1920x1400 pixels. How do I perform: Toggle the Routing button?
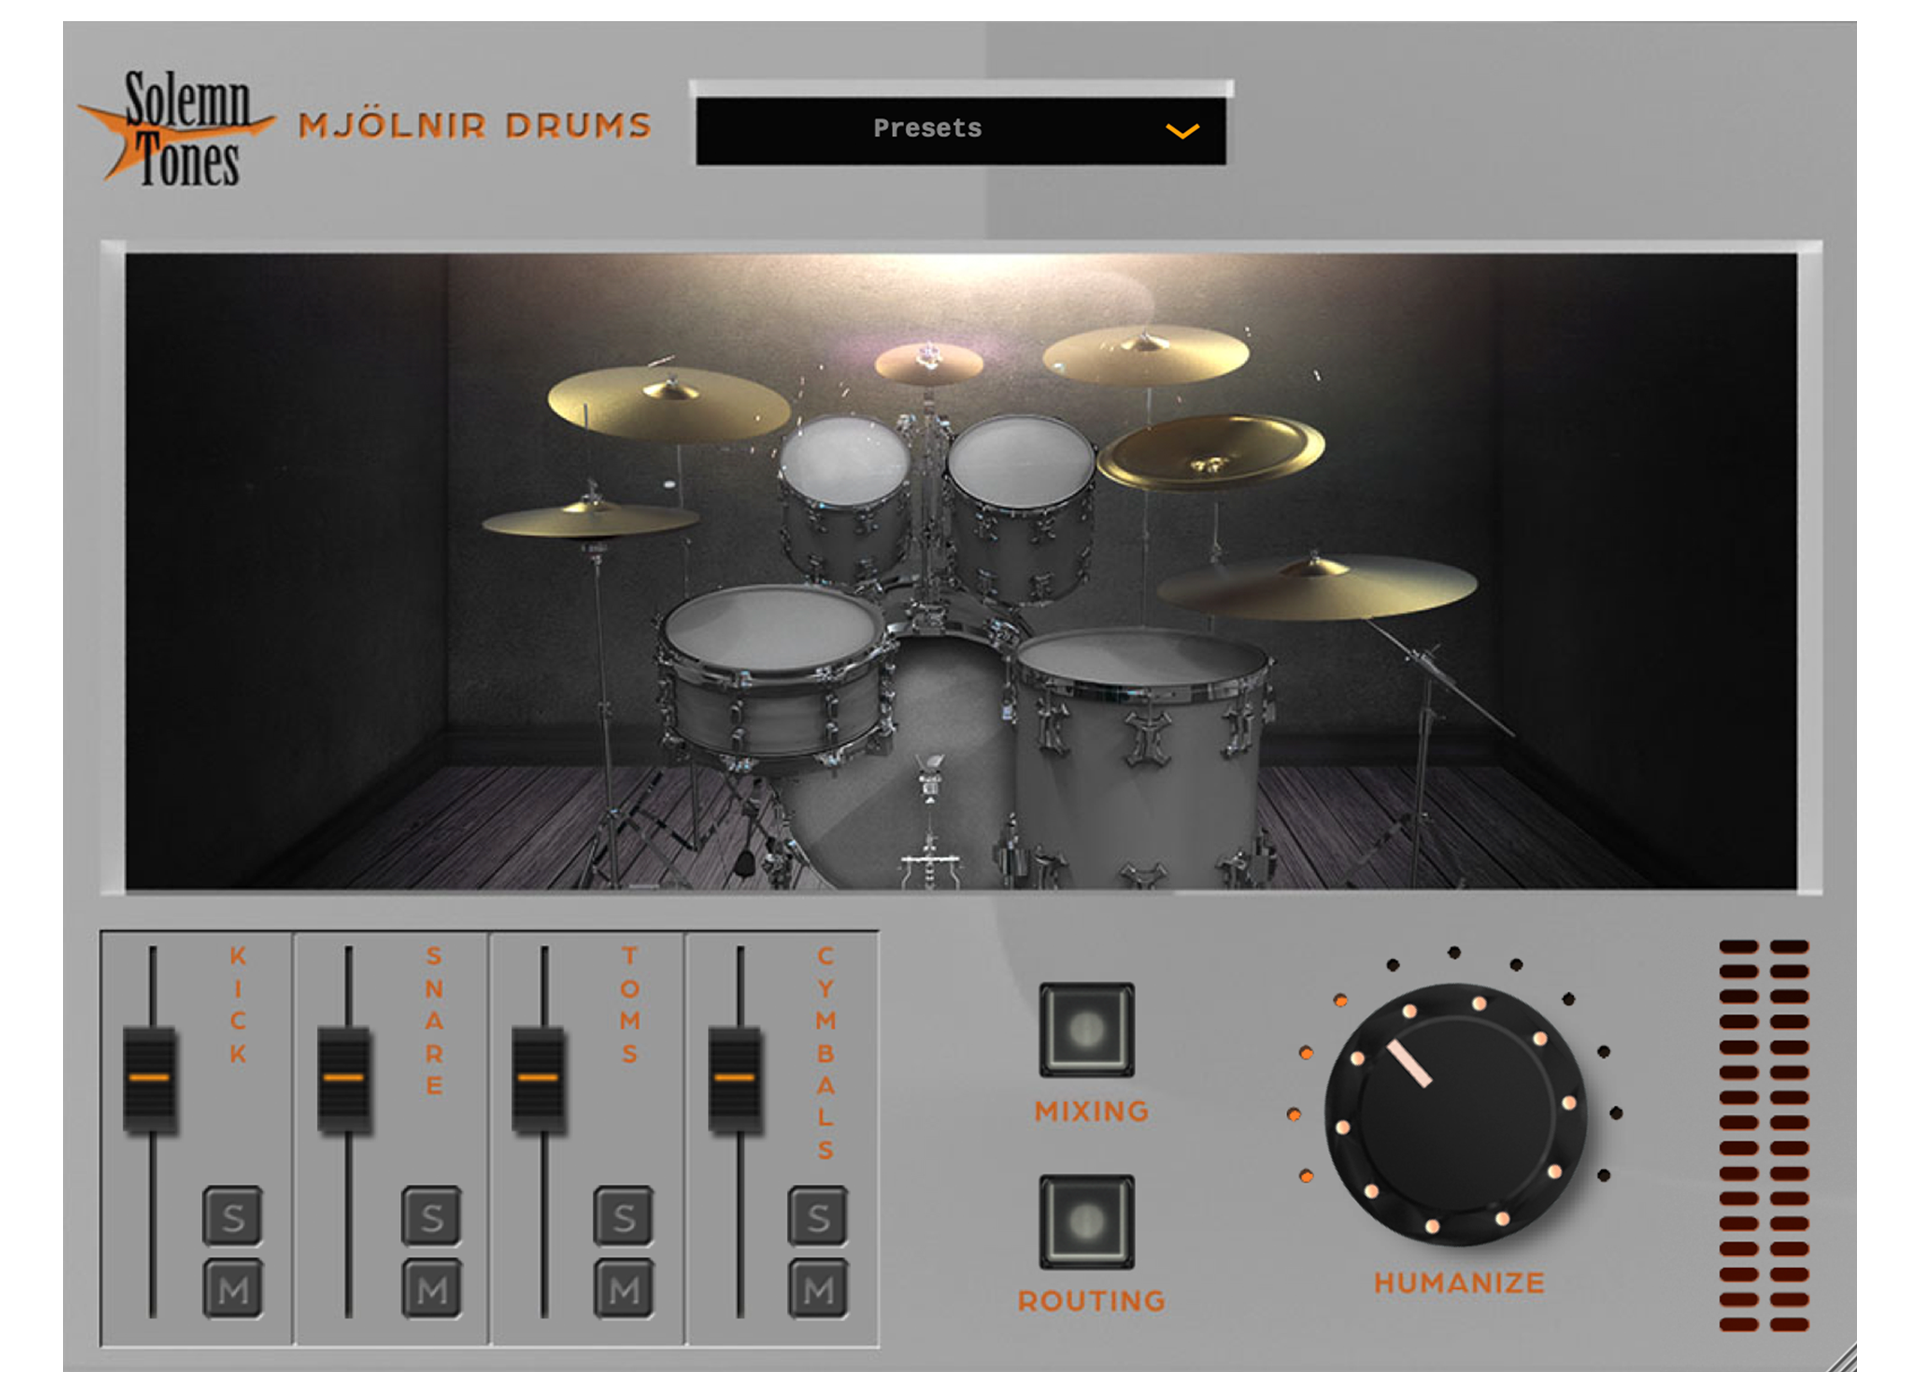click(x=1087, y=1221)
